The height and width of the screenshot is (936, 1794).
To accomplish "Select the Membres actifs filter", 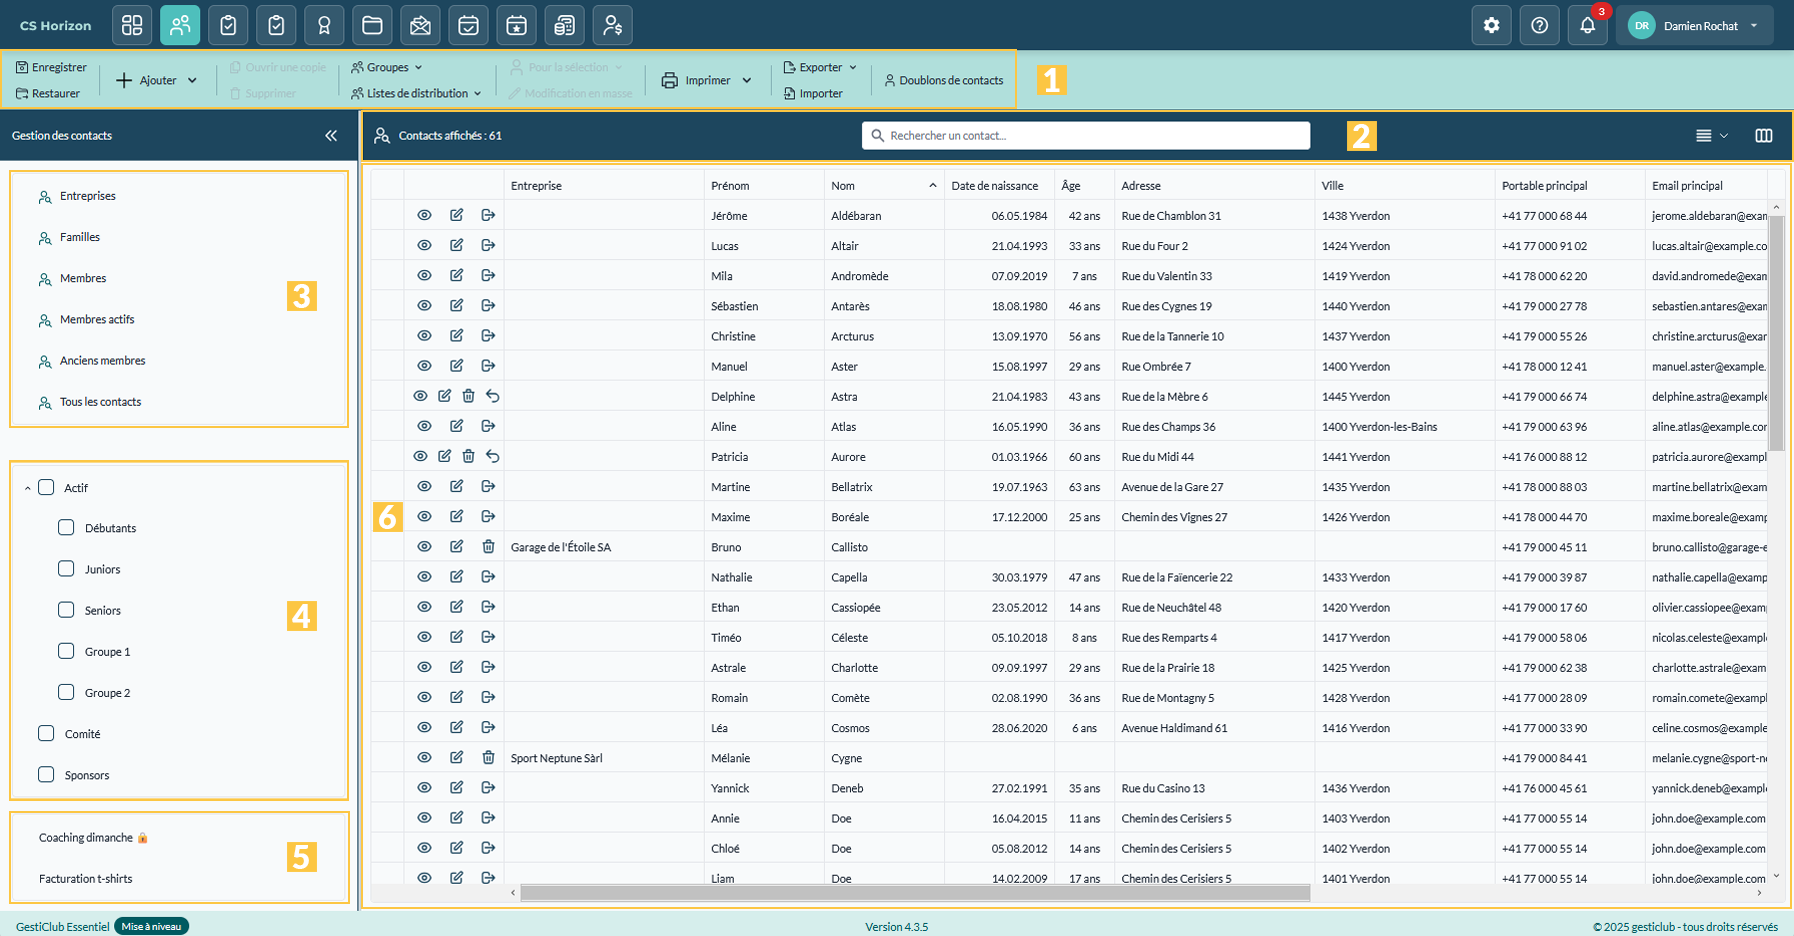I will (96, 320).
